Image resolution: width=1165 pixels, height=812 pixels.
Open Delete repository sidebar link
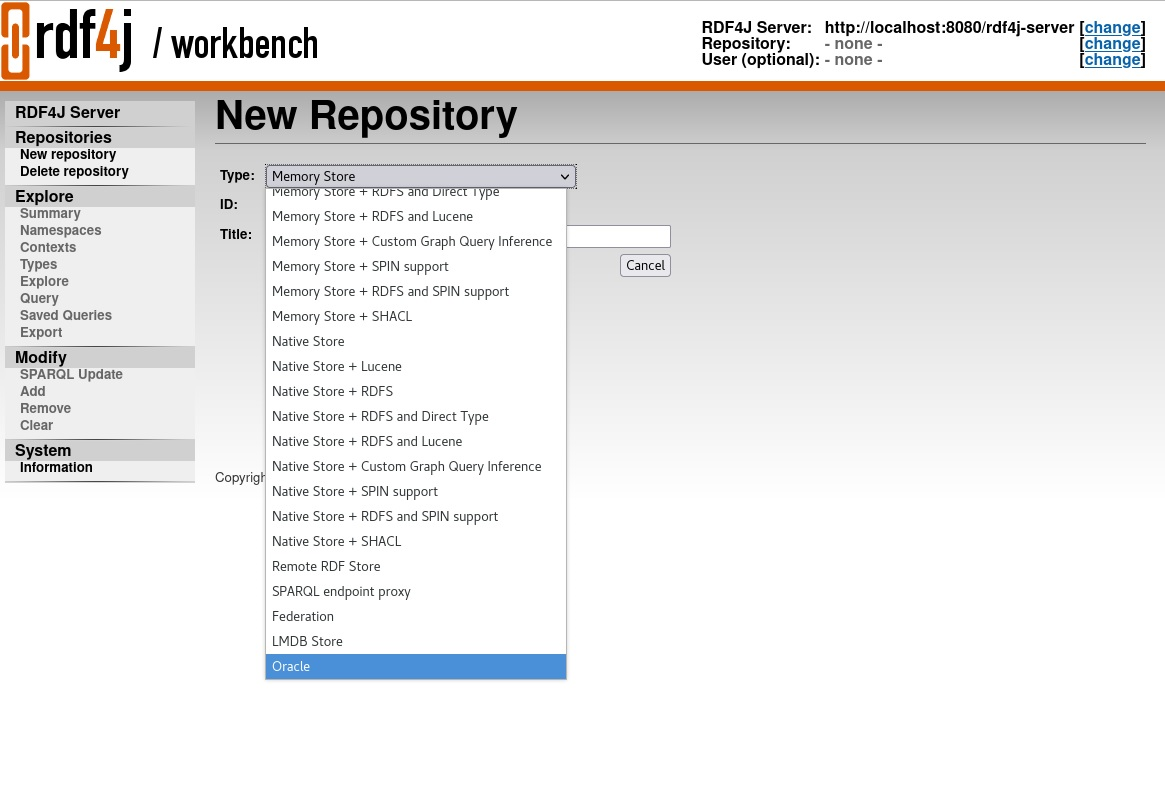click(74, 172)
